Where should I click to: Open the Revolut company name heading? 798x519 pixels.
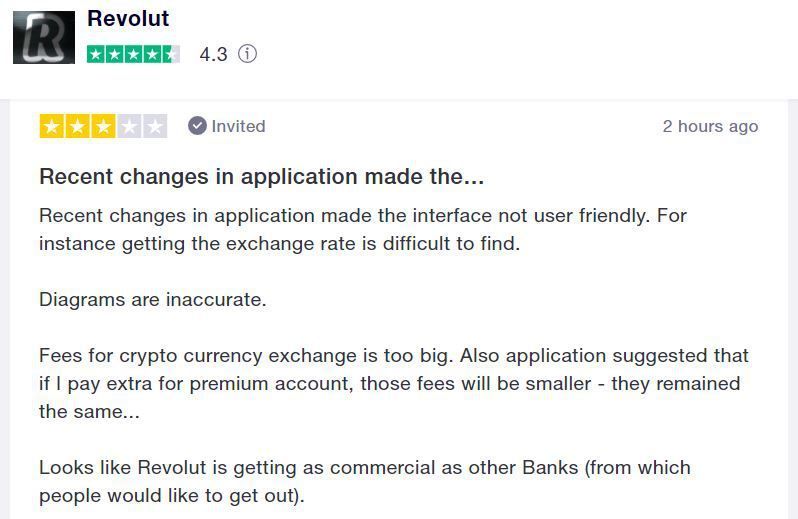tap(128, 19)
